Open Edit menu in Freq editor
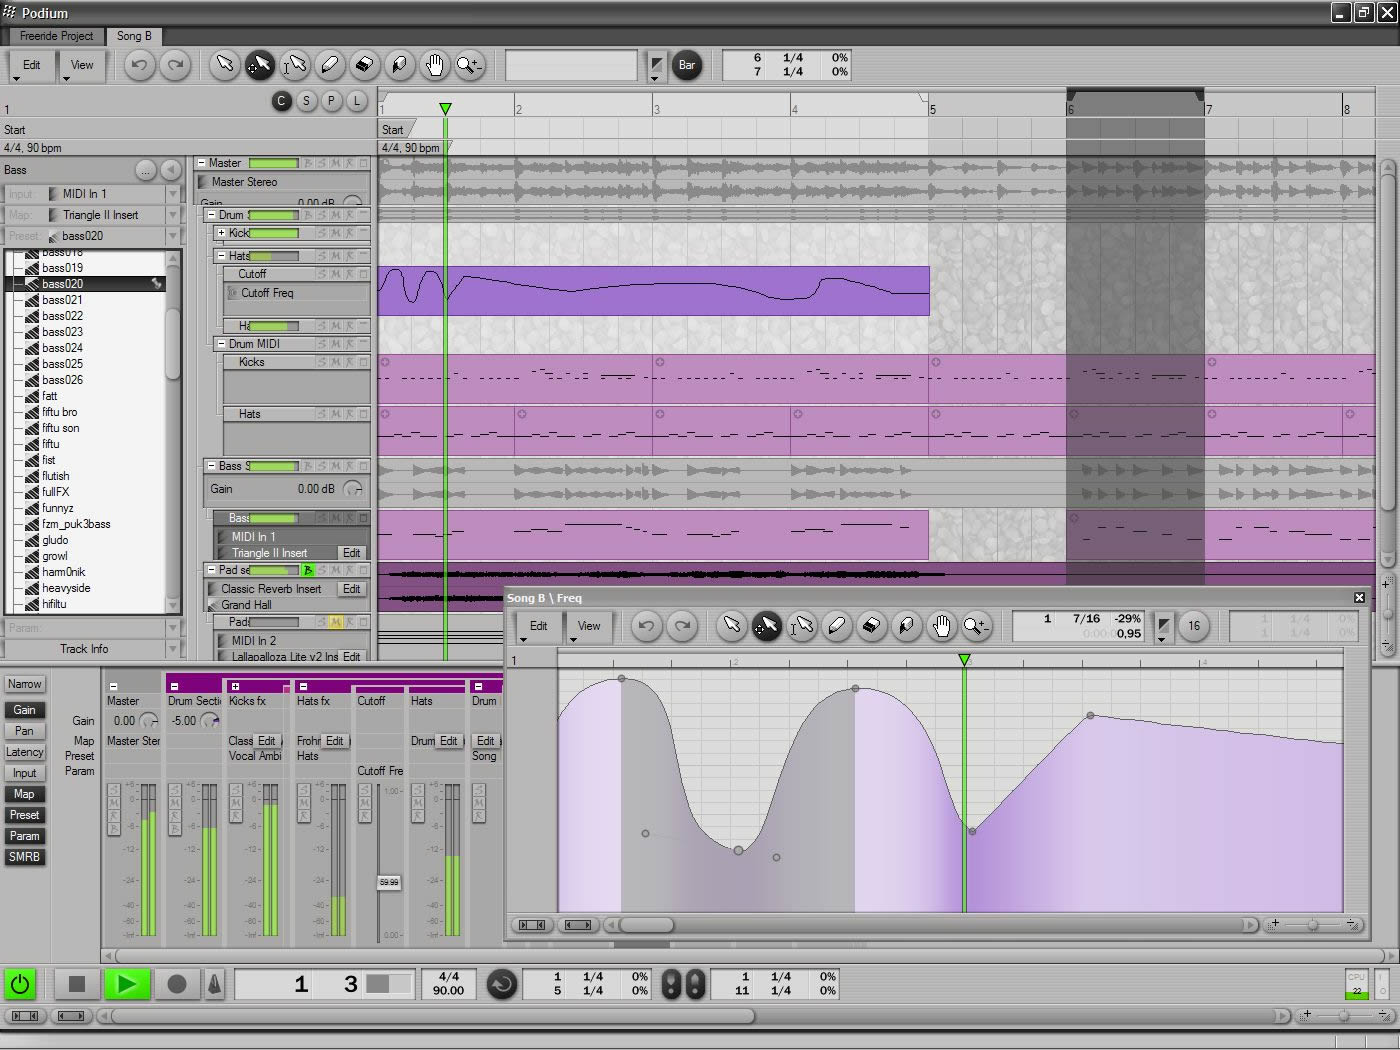Screen dimensions: 1400x1050 pos(538,627)
